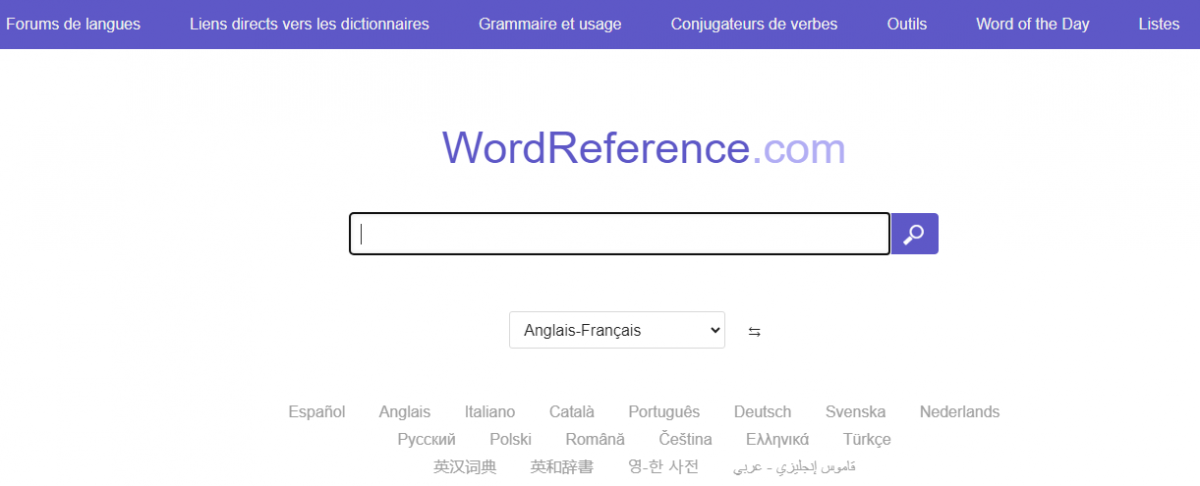The image size is (1200, 486).
Task: Click the magnifying glass search button
Action: tap(914, 234)
